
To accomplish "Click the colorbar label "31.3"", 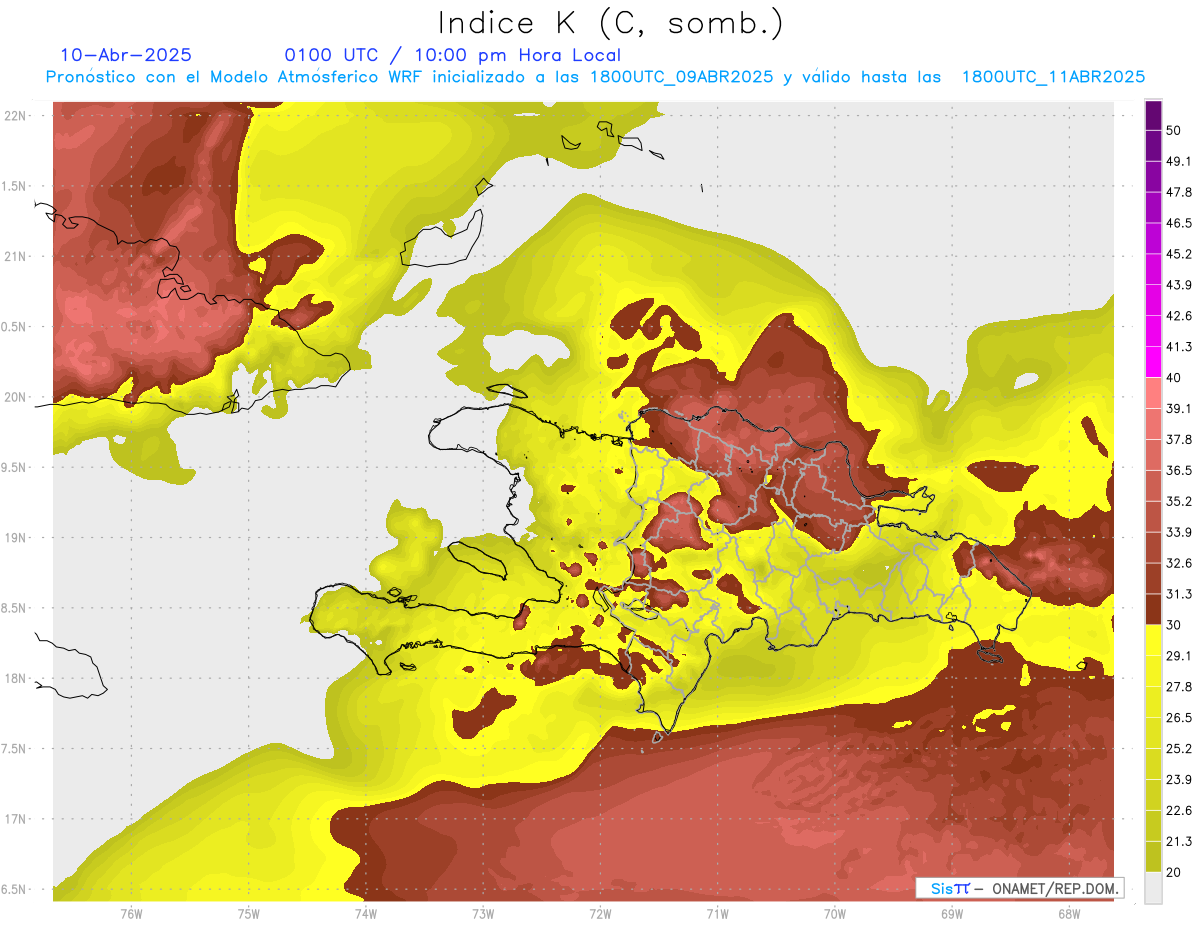I will (x=1179, y=594).
